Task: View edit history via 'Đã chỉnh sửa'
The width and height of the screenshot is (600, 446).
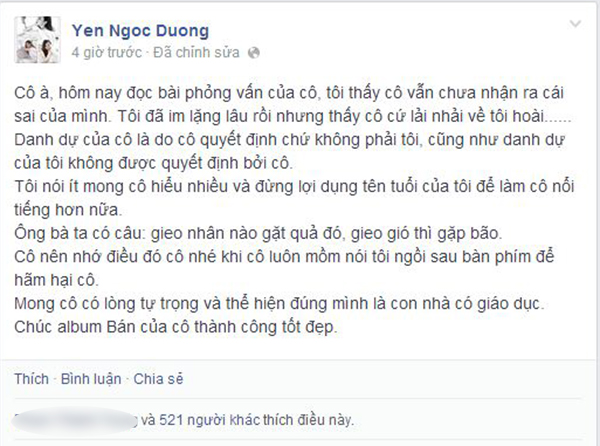Action: coord(196,52)
